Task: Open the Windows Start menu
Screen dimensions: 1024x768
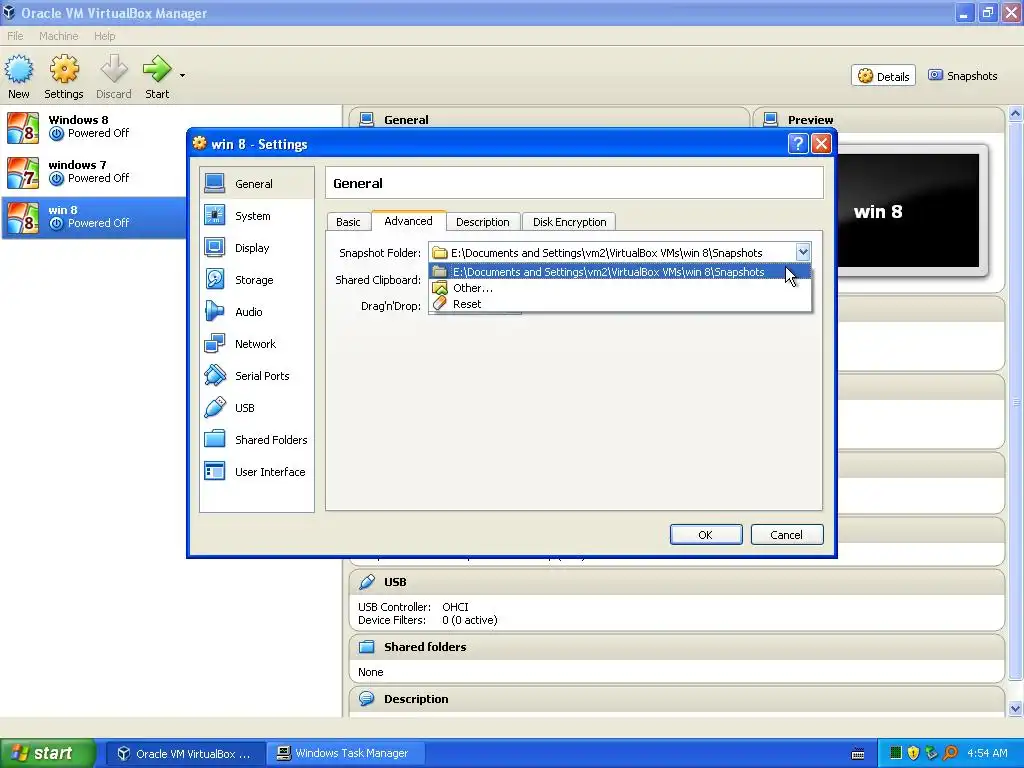Action: 47,754
